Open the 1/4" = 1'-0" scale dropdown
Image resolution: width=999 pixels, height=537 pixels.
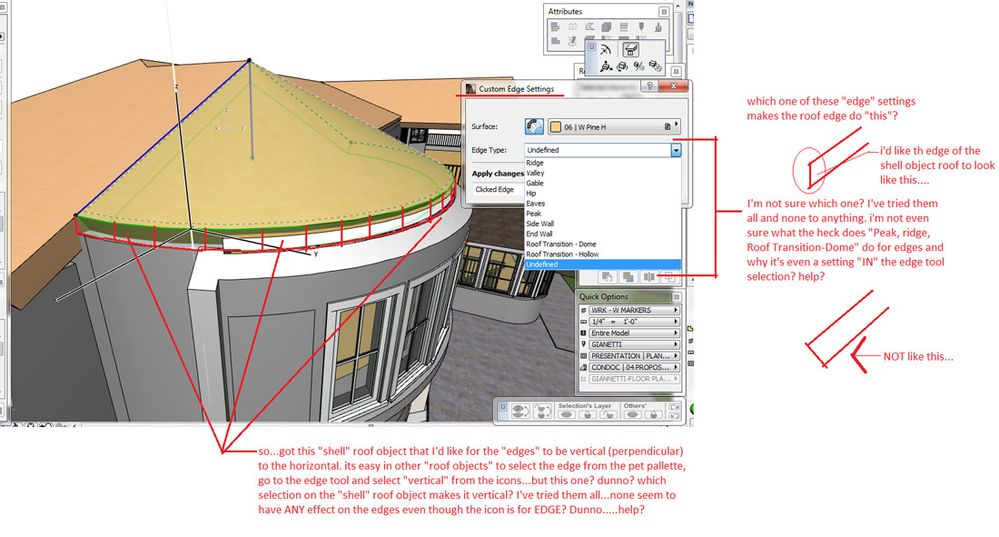(634, 322)
